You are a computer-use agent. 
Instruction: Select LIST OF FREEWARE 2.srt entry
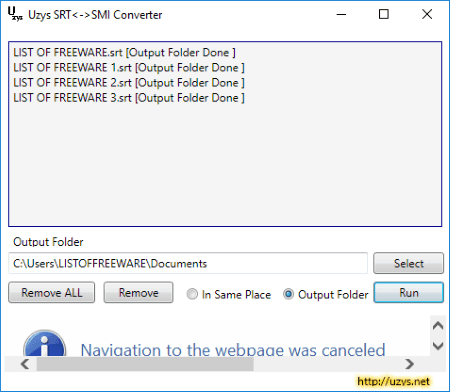click(129, 83)
